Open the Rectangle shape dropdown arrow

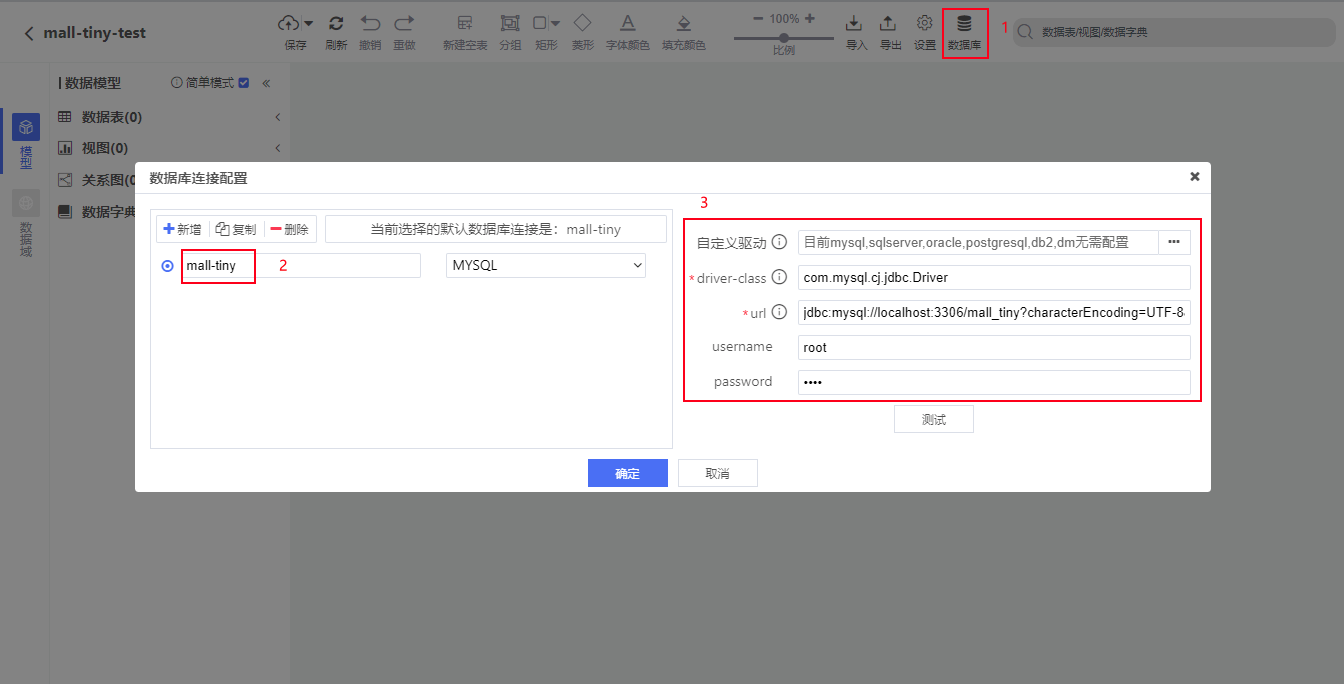(x=555, y=23)
